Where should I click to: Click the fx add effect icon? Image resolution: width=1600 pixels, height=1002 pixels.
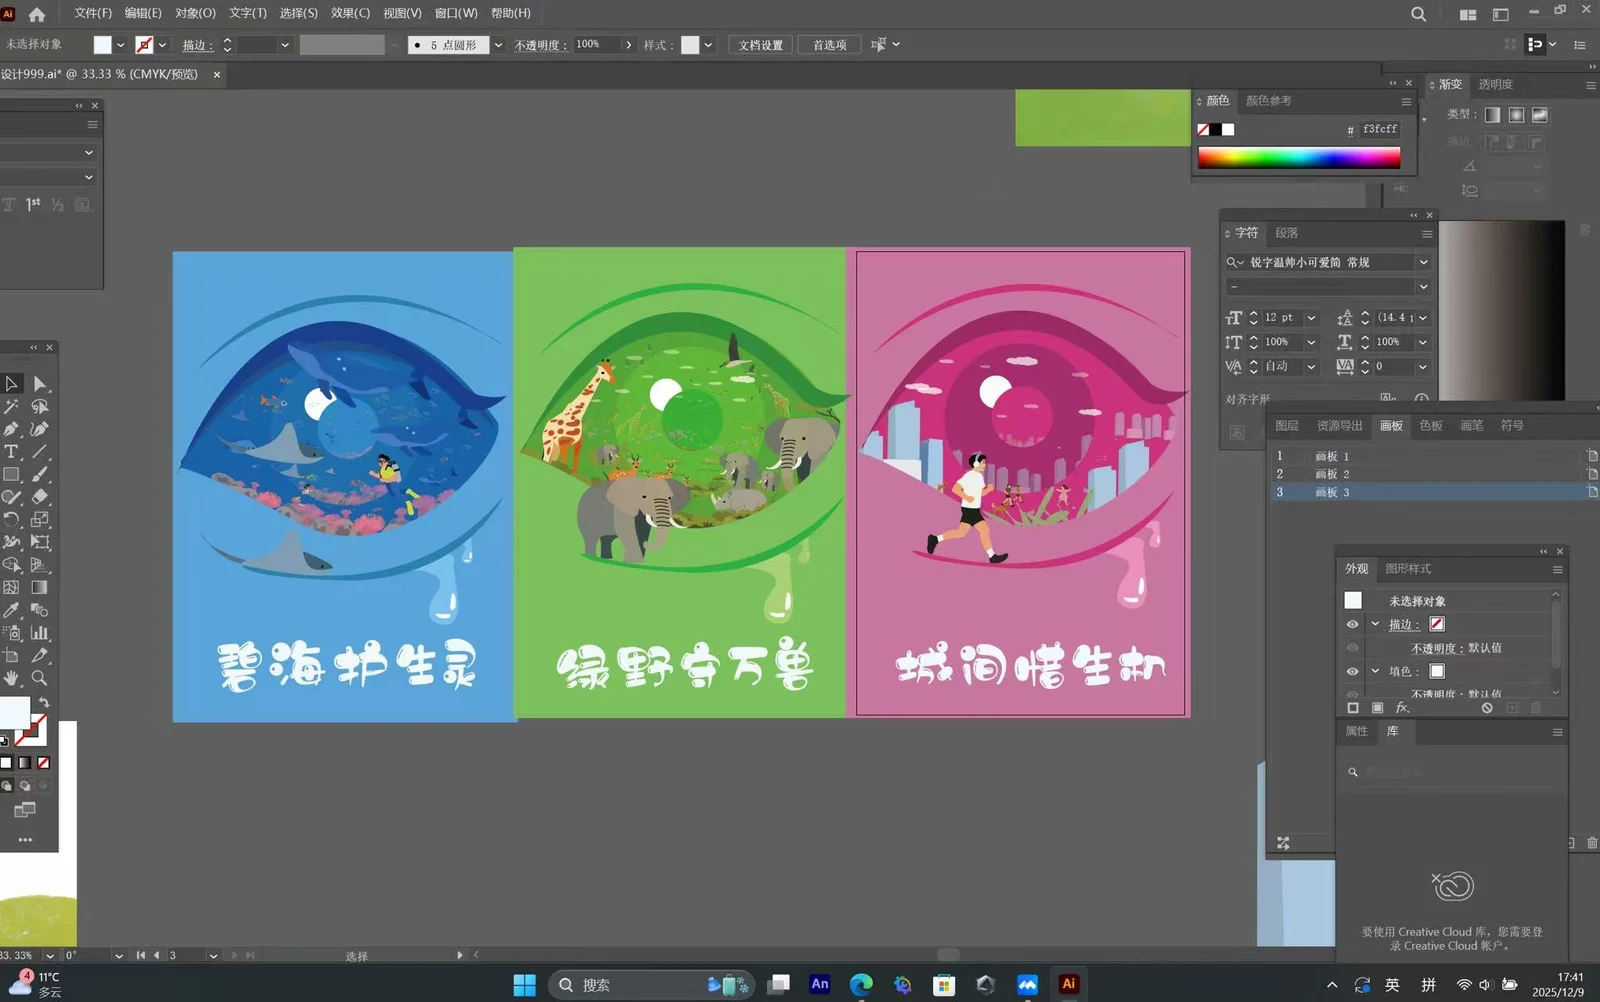coord(1402,708)
